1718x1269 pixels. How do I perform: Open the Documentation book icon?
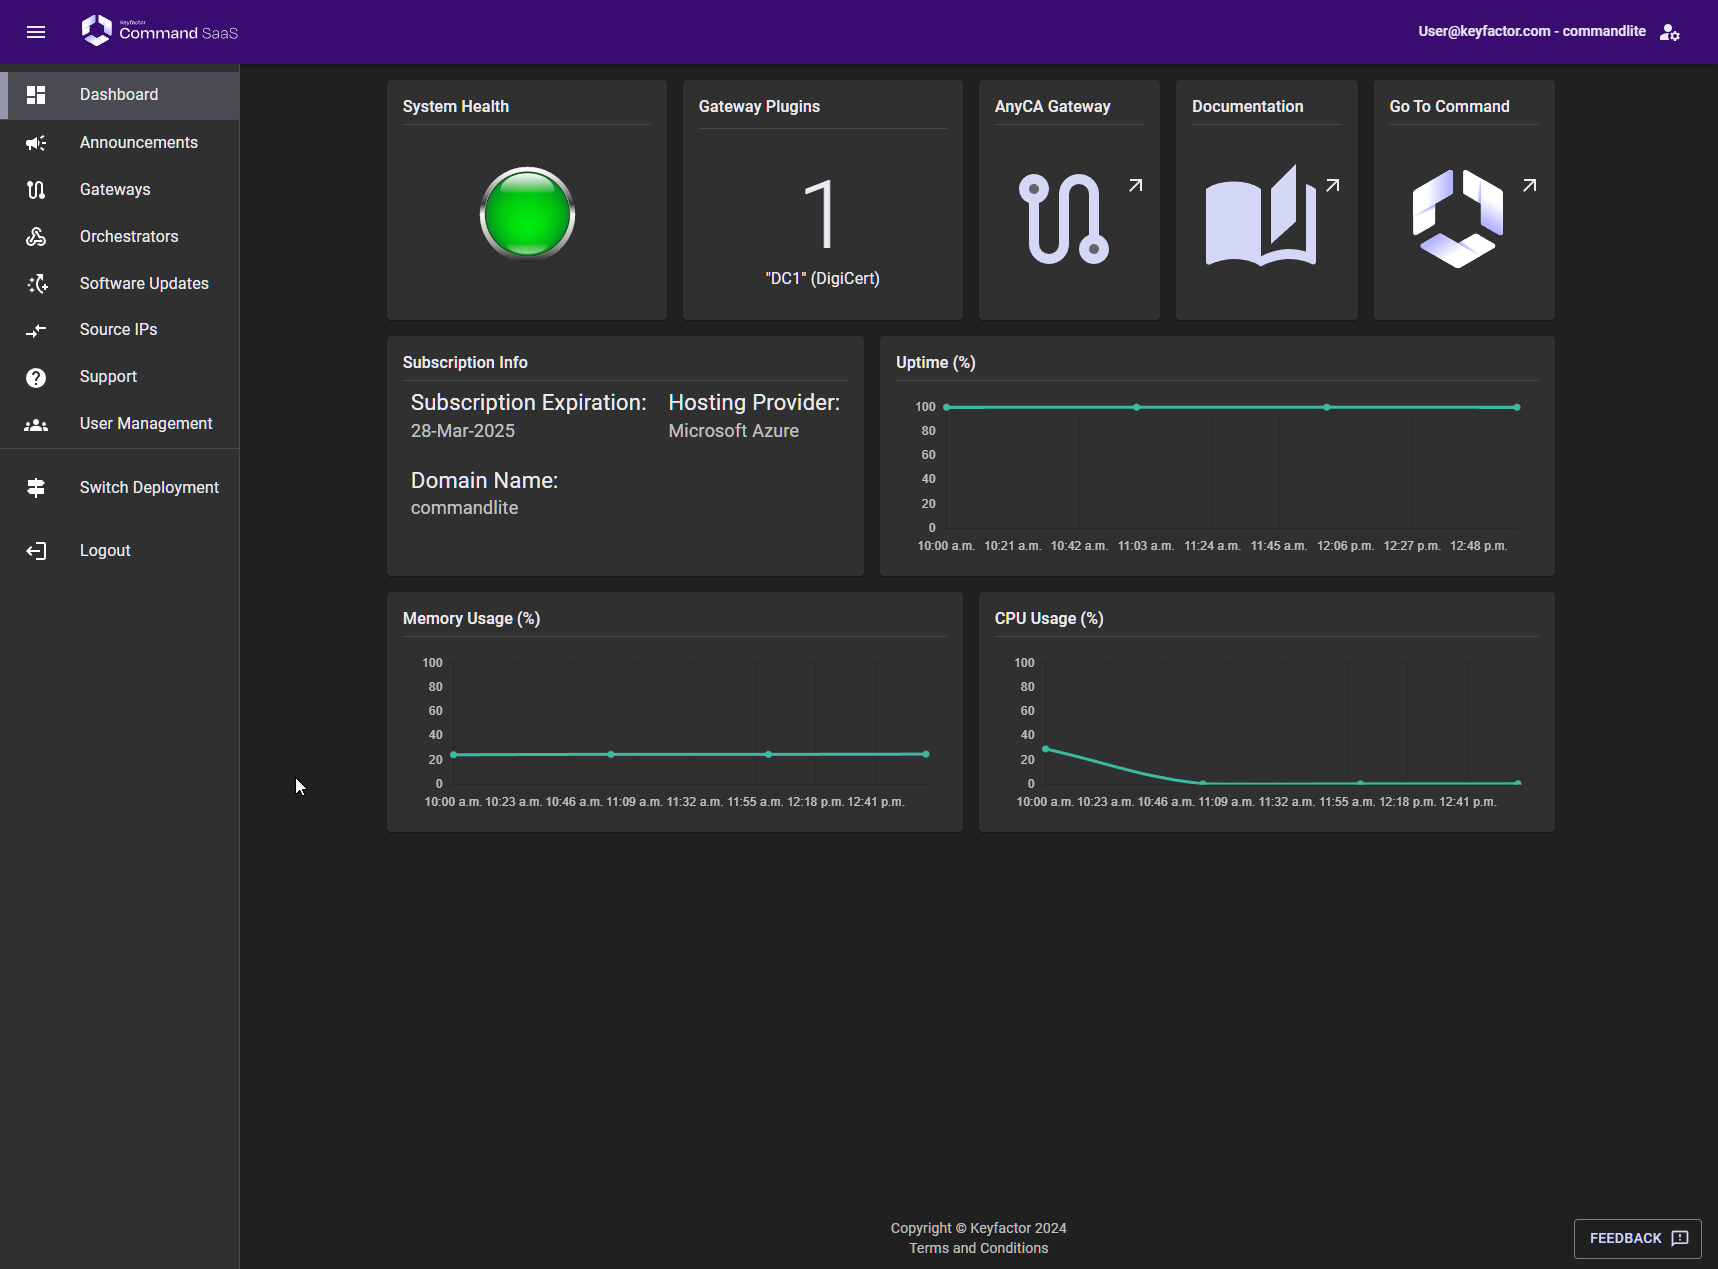[x=1260, y=216]
